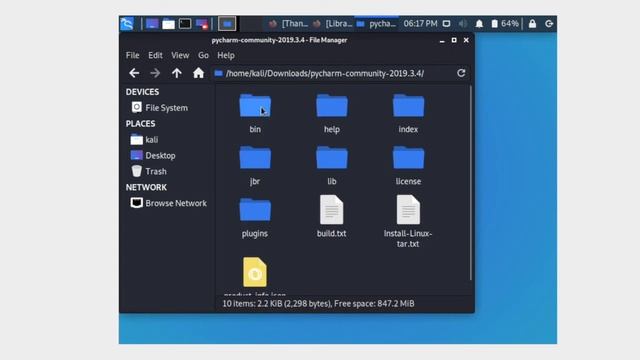640x360 pixels.
Task: Select the Install-Linux-tar.txt file
Action: click(x=408, y=221)
